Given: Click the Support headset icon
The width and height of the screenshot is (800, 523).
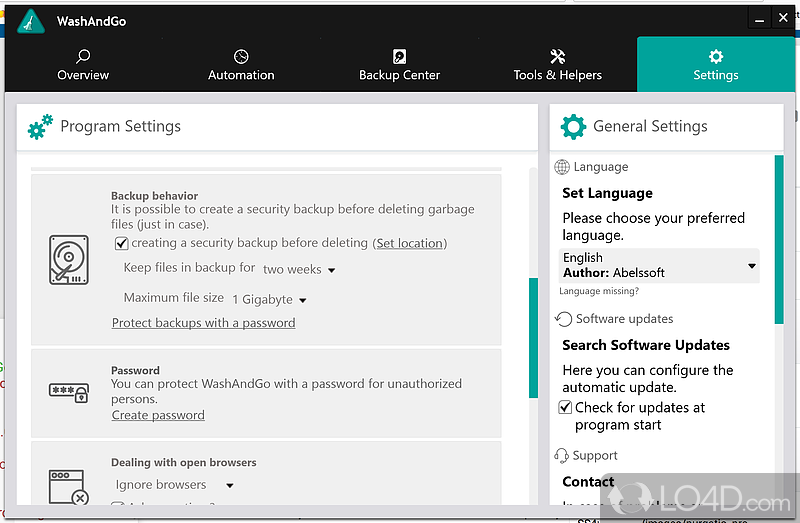Looking at the screenshot, I should pos(561,456).
